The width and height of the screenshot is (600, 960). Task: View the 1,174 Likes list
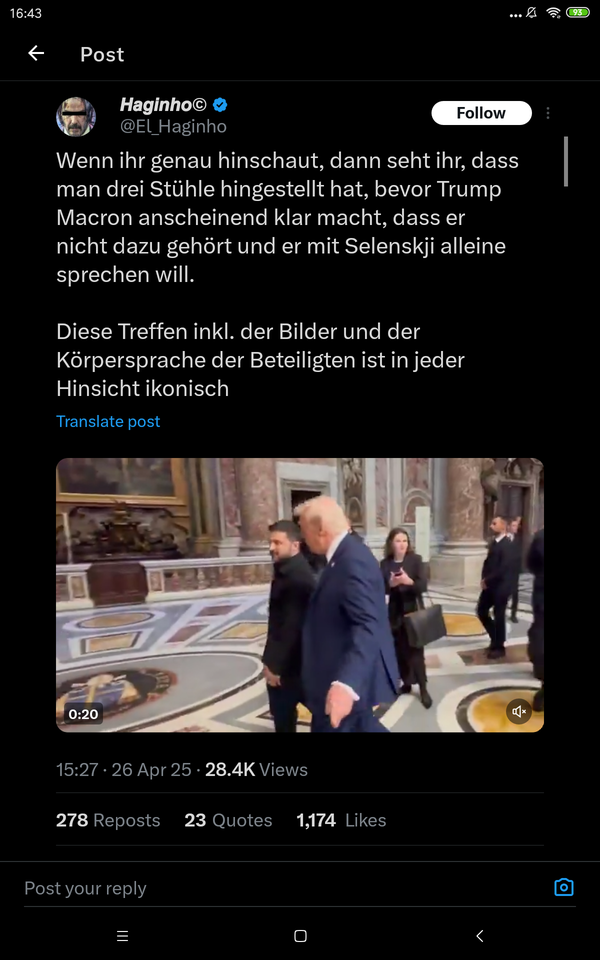tap(342, 820)
